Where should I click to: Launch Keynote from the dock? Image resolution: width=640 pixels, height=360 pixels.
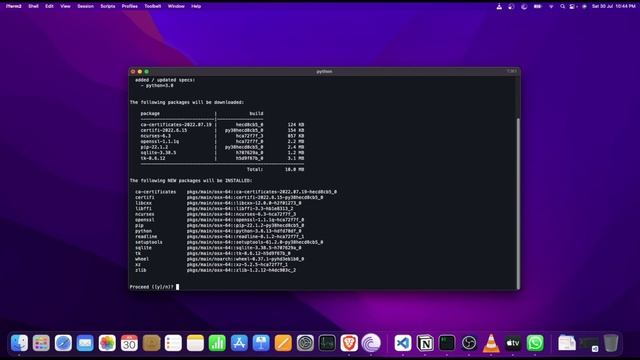(x=261, y=343)
